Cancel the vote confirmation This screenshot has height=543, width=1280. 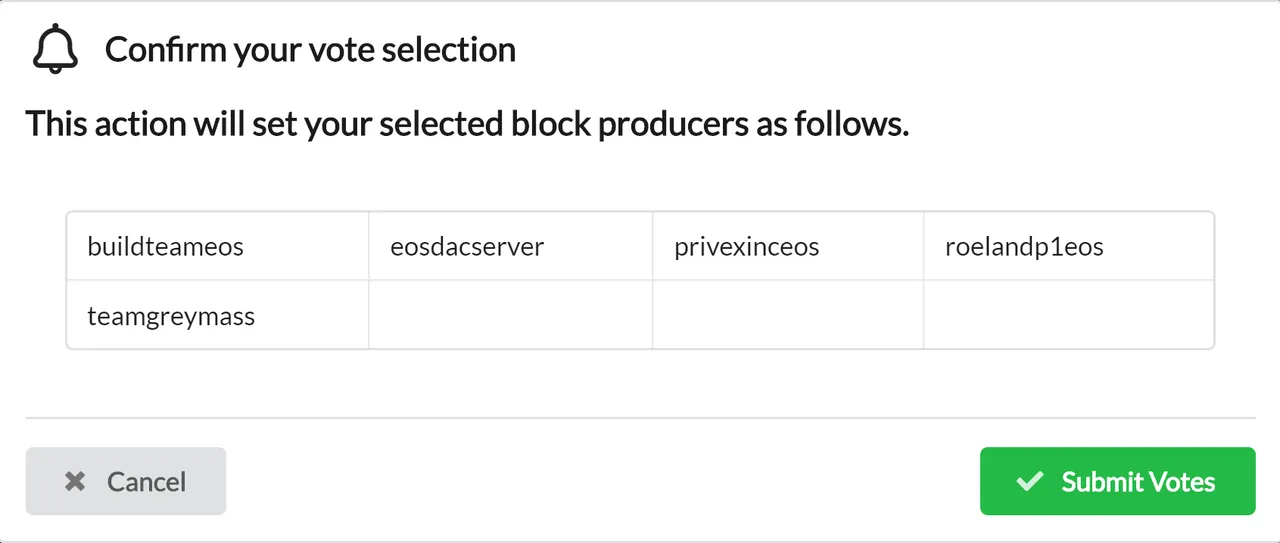(x=126, y=481)
